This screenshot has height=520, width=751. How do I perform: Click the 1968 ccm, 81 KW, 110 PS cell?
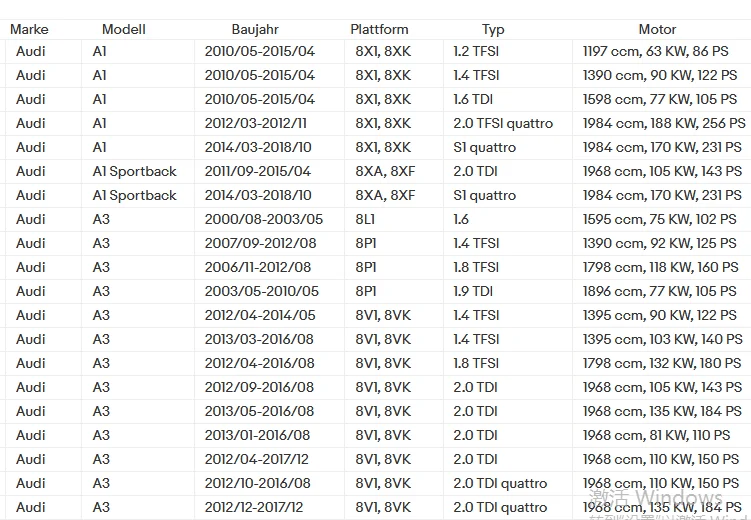[x=662, y=435]
